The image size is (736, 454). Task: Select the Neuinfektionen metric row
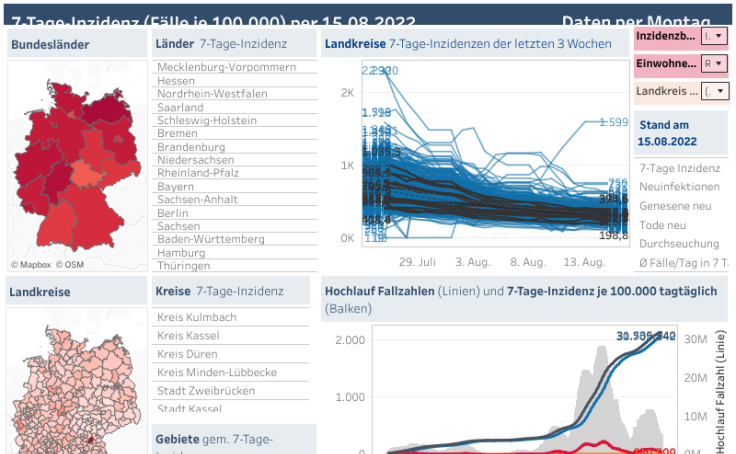click(679, 187)
